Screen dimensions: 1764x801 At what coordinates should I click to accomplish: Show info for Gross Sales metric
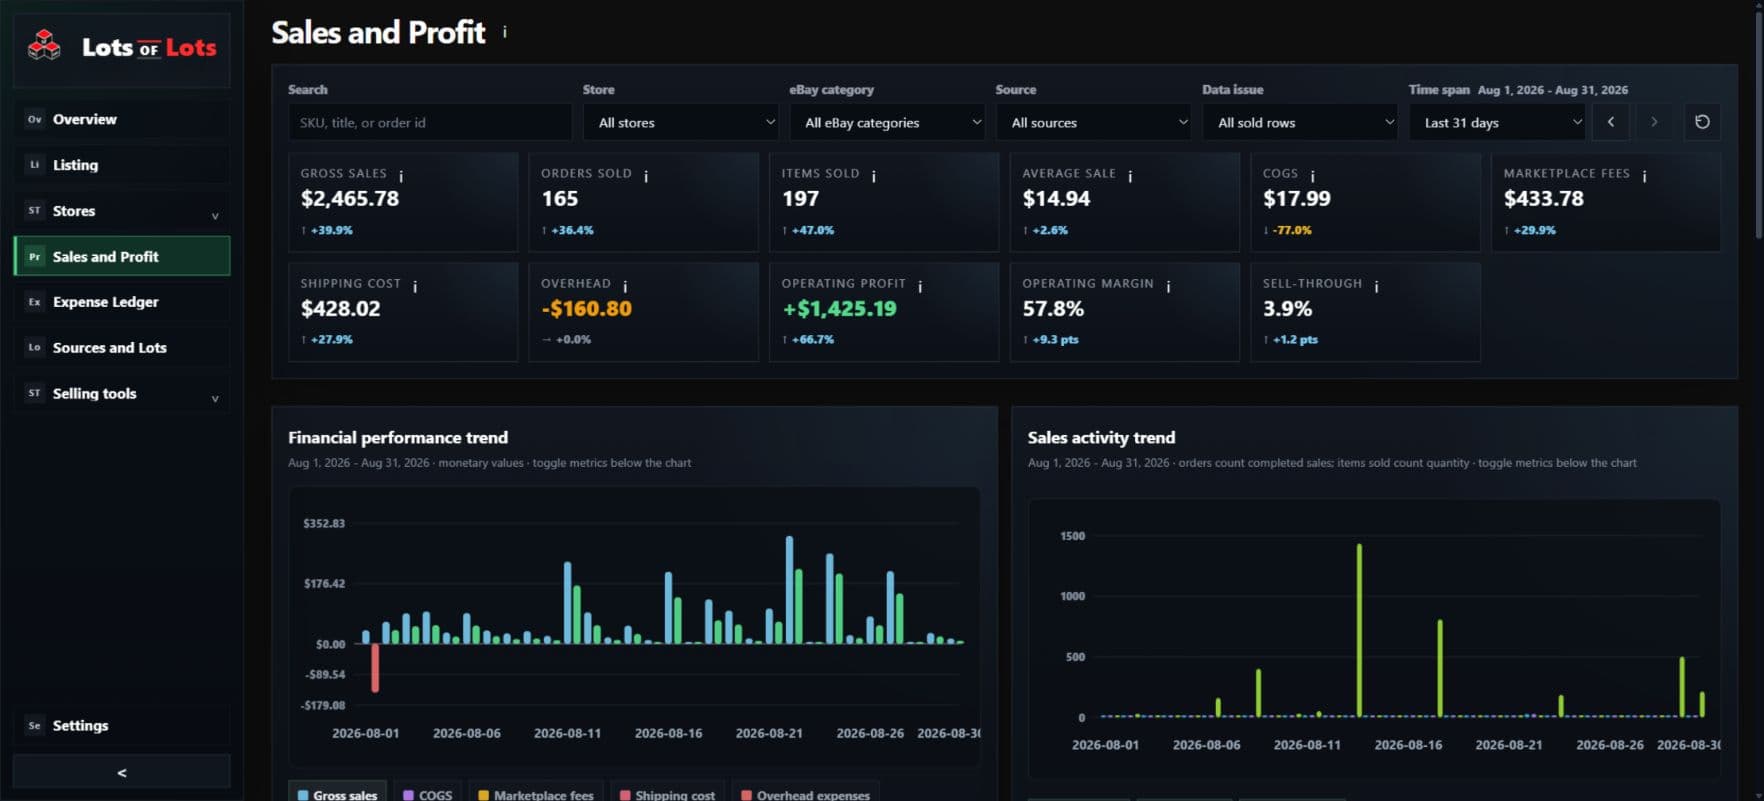point(401,176)
